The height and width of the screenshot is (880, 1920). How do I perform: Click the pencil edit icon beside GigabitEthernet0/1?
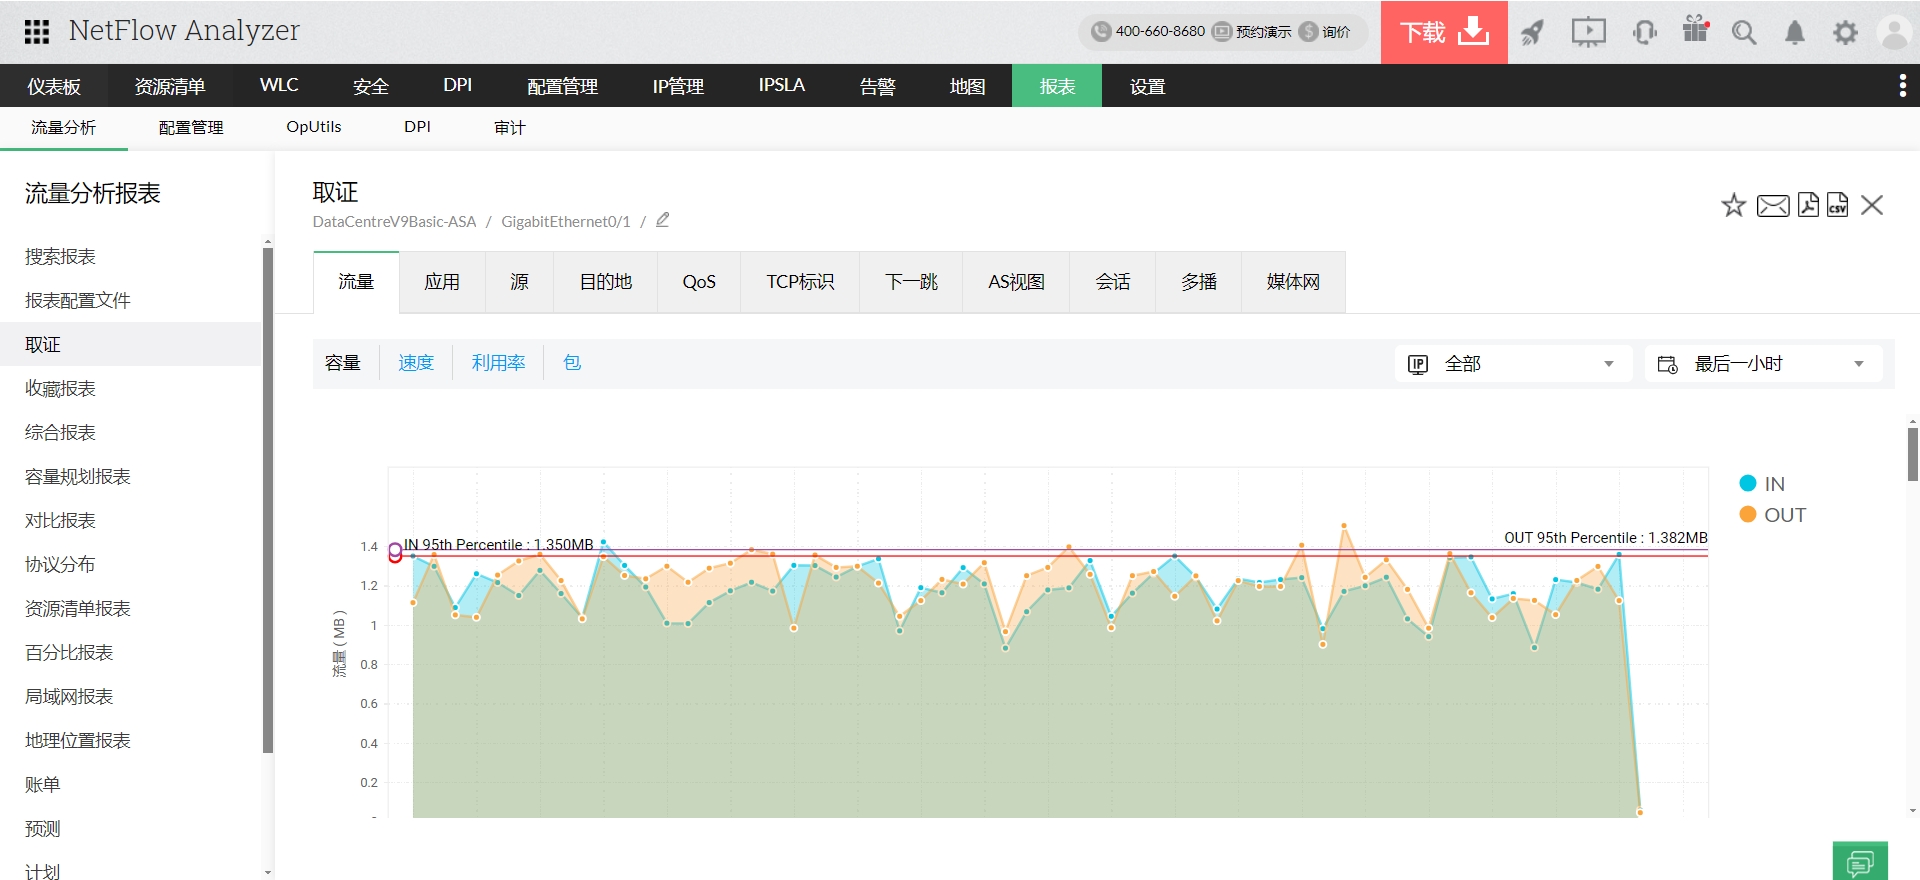(662, 220)
